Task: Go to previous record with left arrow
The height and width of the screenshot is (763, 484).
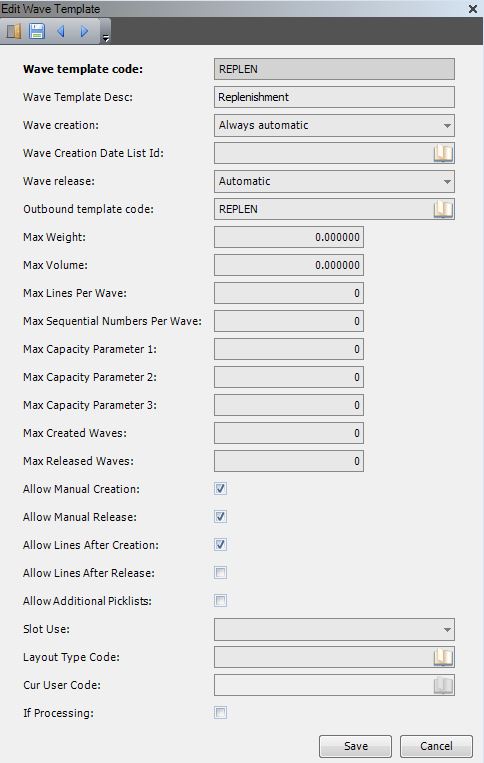Action: [61, 32]
